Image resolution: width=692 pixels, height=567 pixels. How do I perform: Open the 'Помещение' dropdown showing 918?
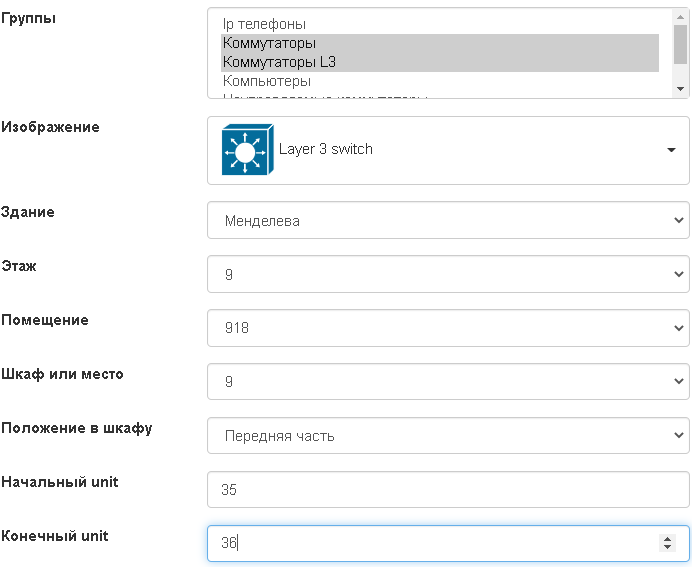point(448,328)
